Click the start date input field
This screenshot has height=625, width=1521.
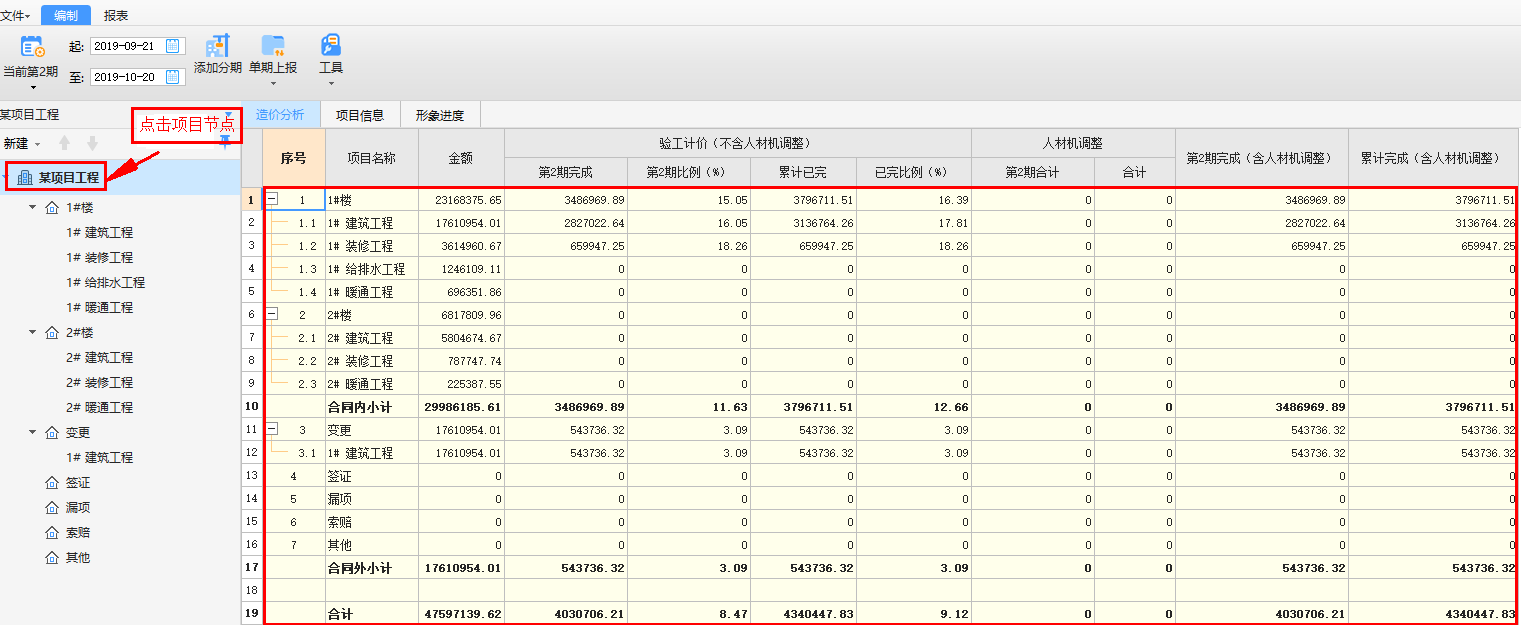pyautogui.click(x=126, y=46)
